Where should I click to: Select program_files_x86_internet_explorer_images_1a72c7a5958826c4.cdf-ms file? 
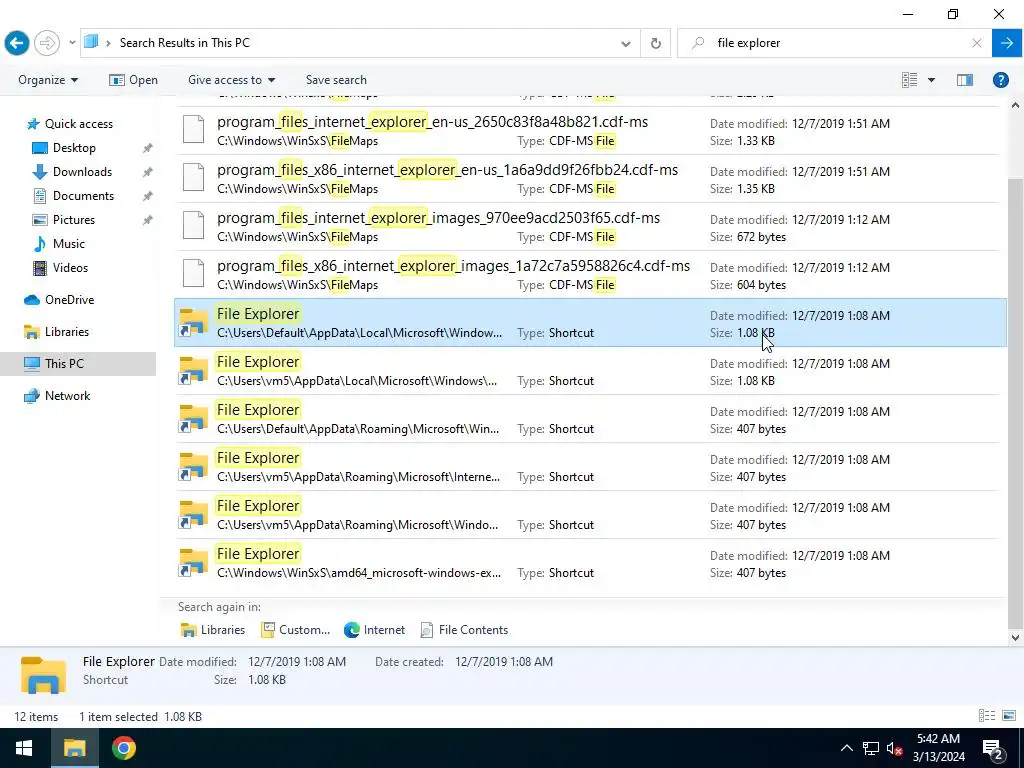[x=588, y=275]
